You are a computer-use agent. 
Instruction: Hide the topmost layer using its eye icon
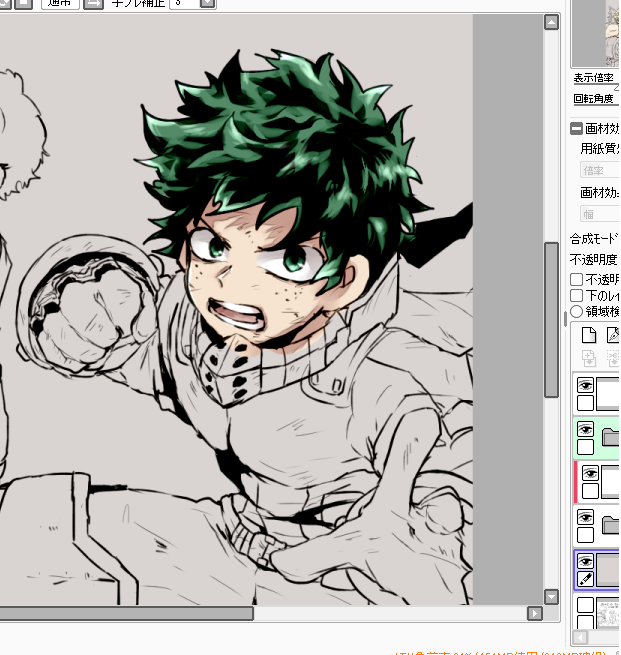tap(585, 385)
